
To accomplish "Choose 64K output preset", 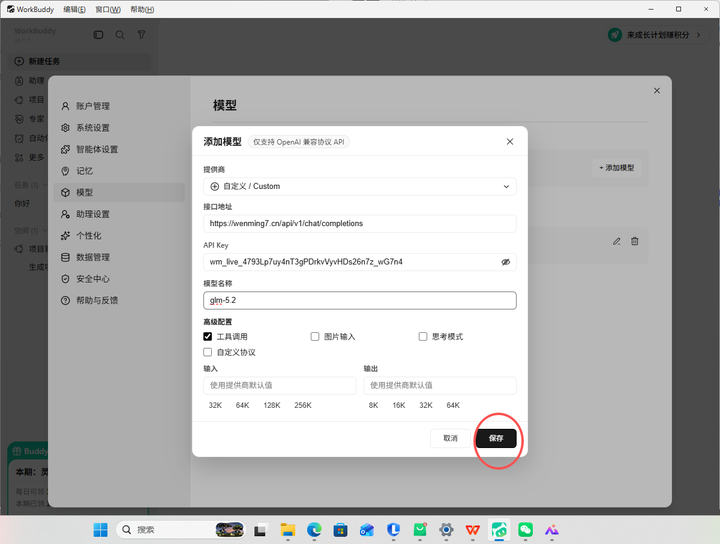I will point(453,405).
